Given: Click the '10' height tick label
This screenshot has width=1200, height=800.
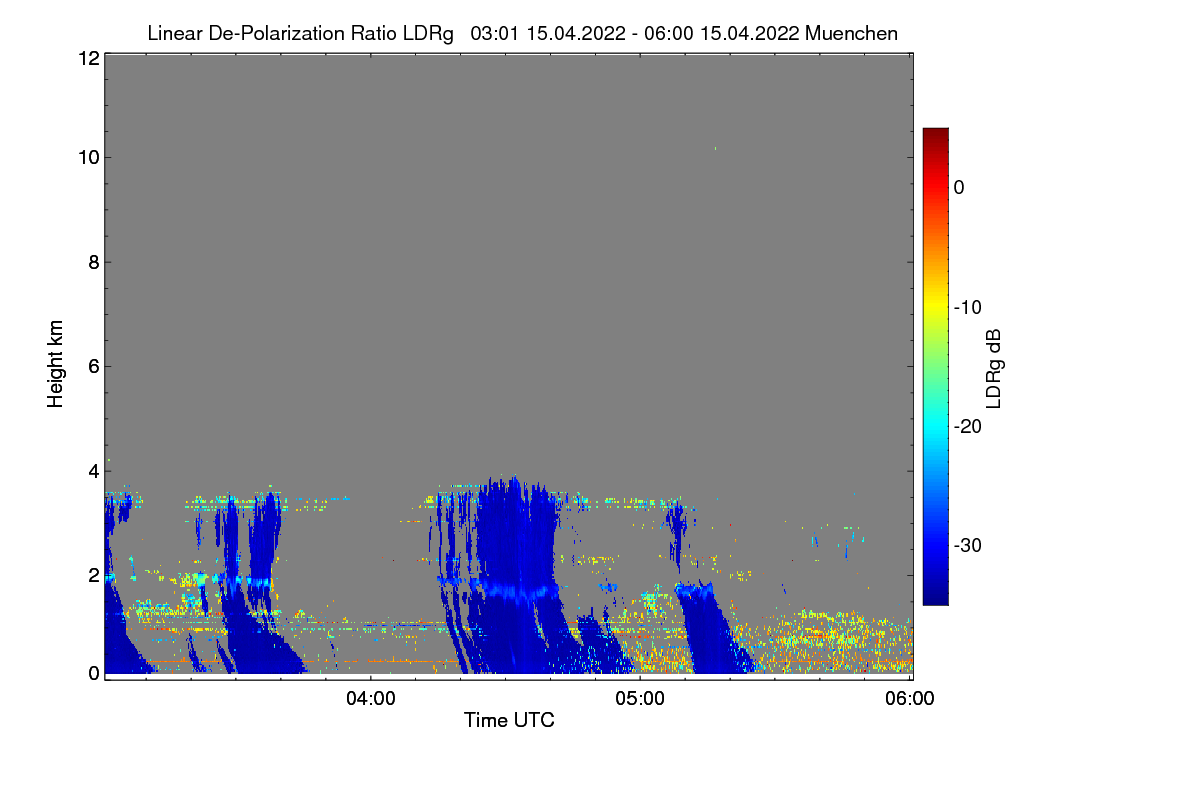Looking at the screenshot, I should [x=87, y=157].
